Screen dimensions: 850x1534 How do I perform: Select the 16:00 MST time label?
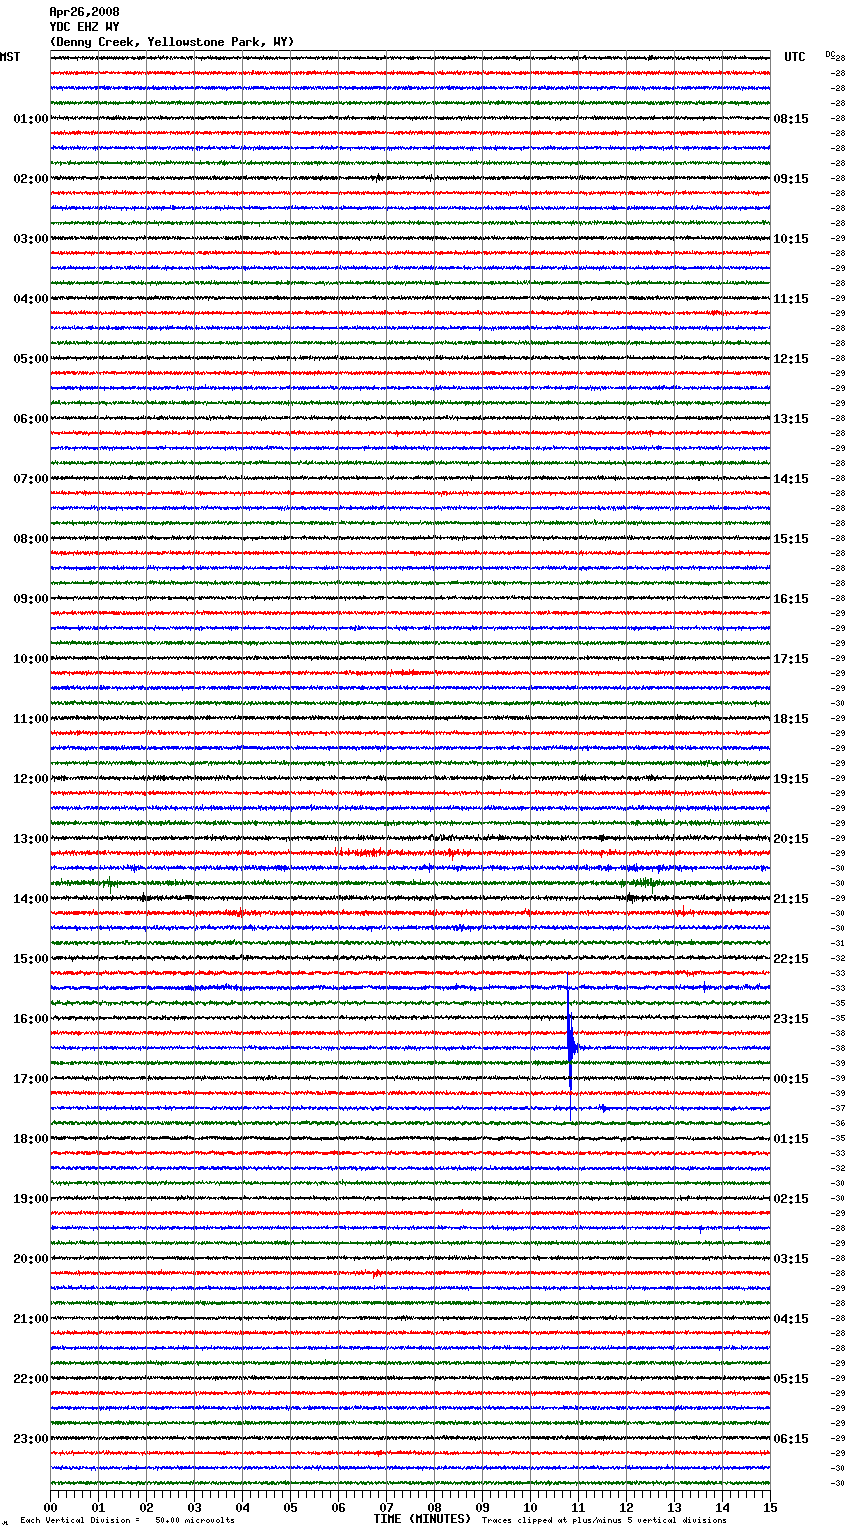(31, 1019)
